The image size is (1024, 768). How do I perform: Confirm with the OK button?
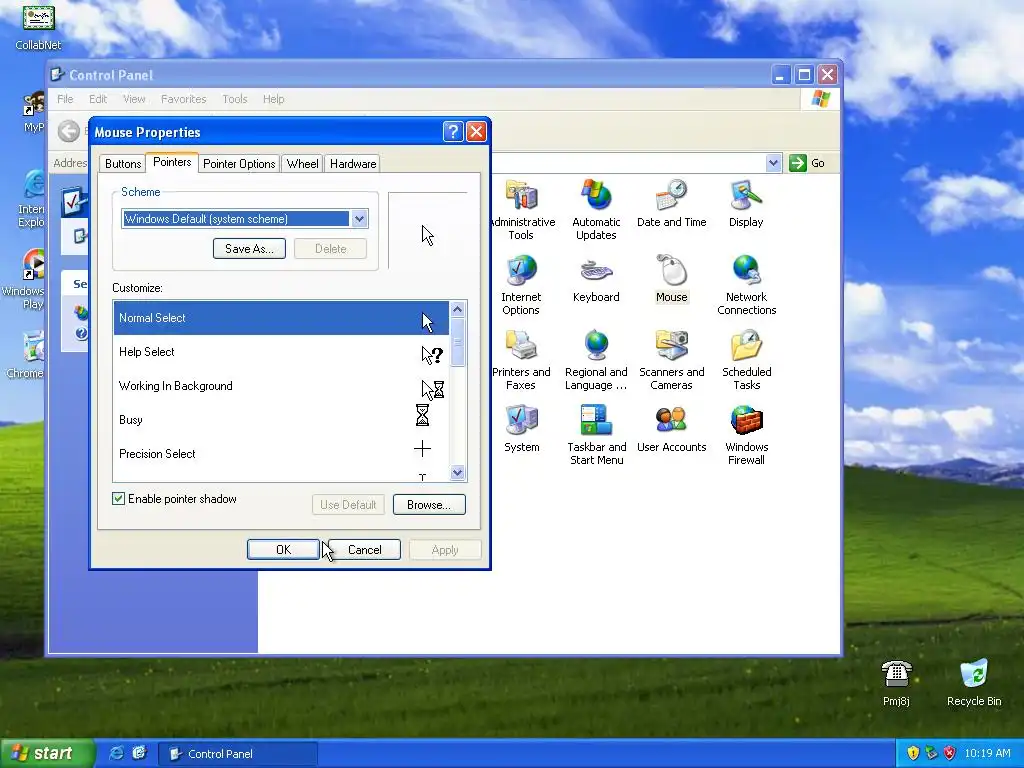283,550
